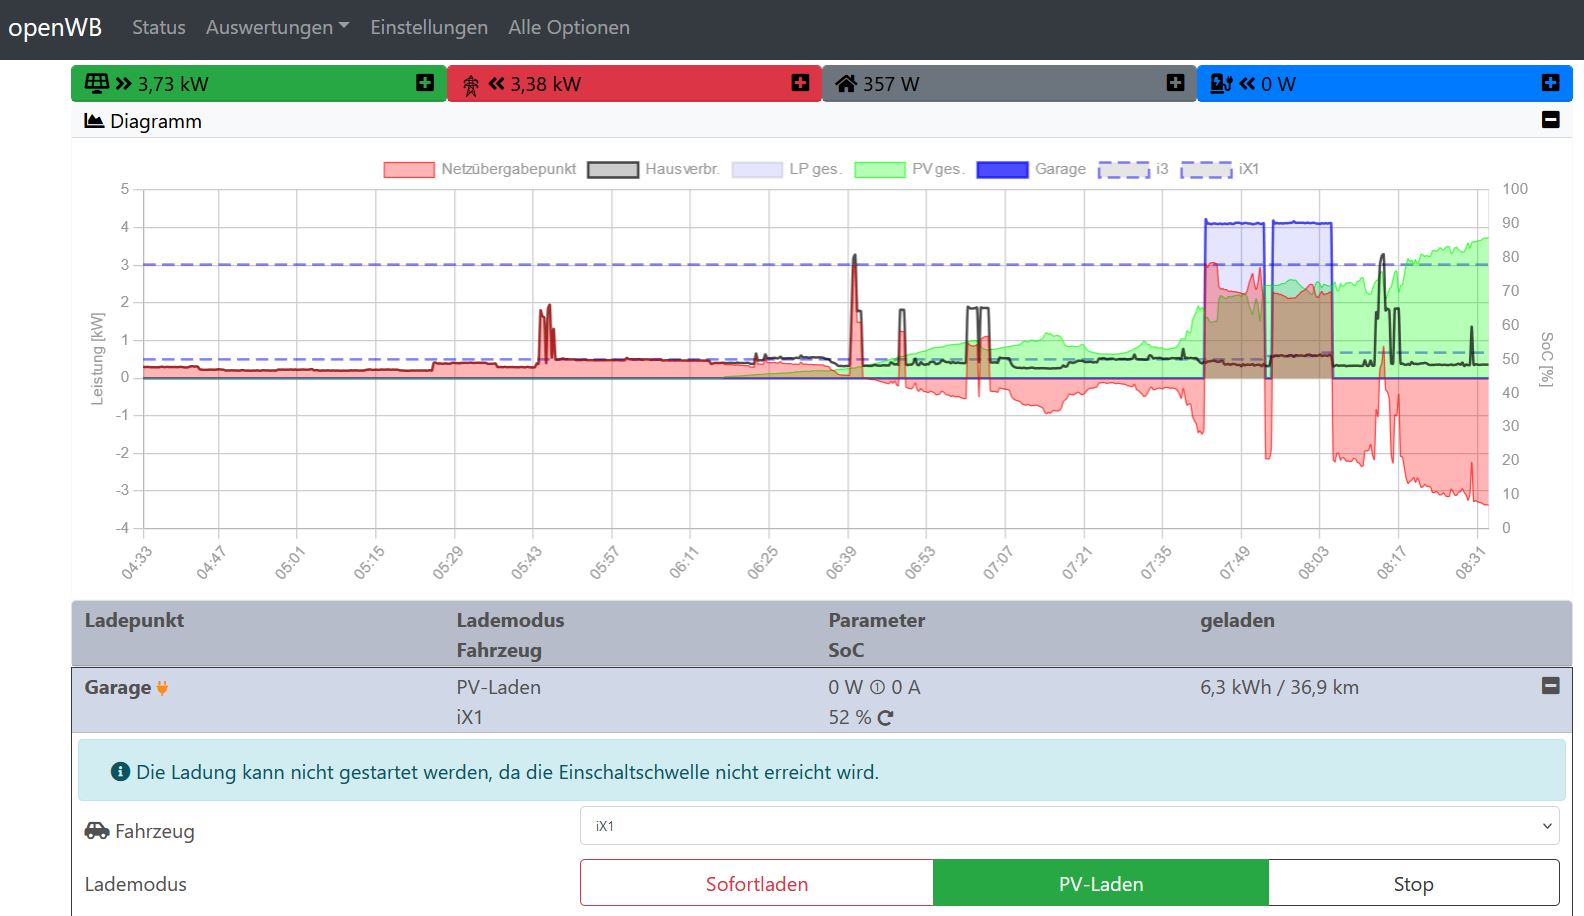Screen dimensions: 1584x916
Task: Click the house consumption icon
Action: click(x=846, y=84)
